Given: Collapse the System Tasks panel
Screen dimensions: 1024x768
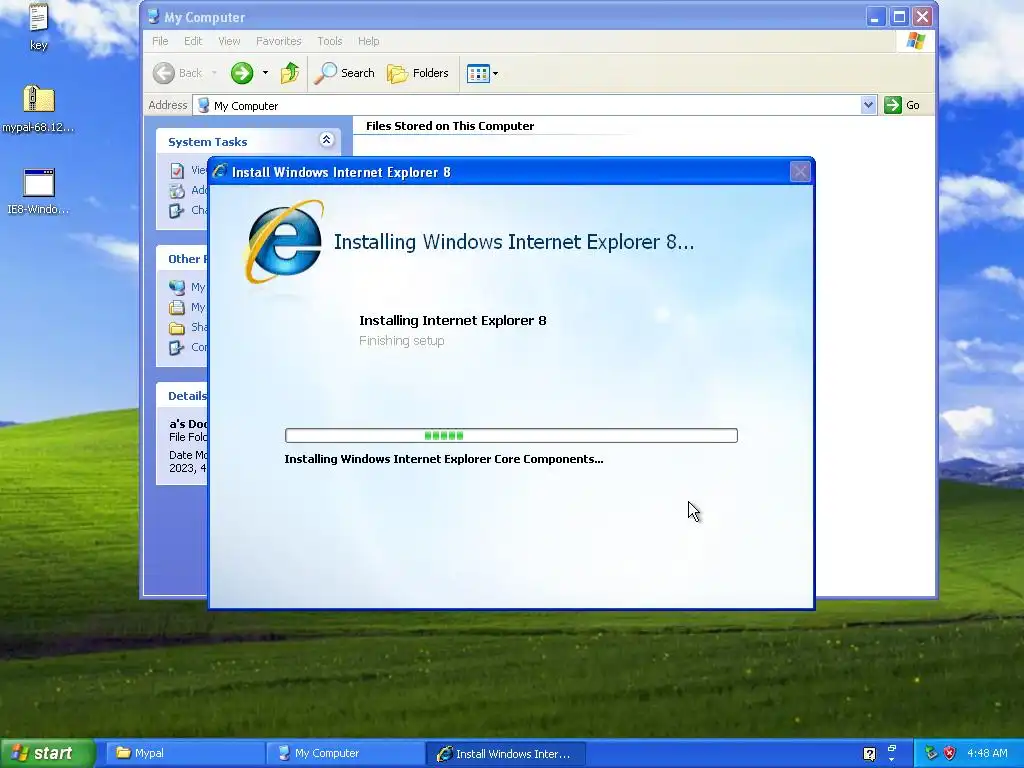Looking at the screenshot, I should 326,140.
